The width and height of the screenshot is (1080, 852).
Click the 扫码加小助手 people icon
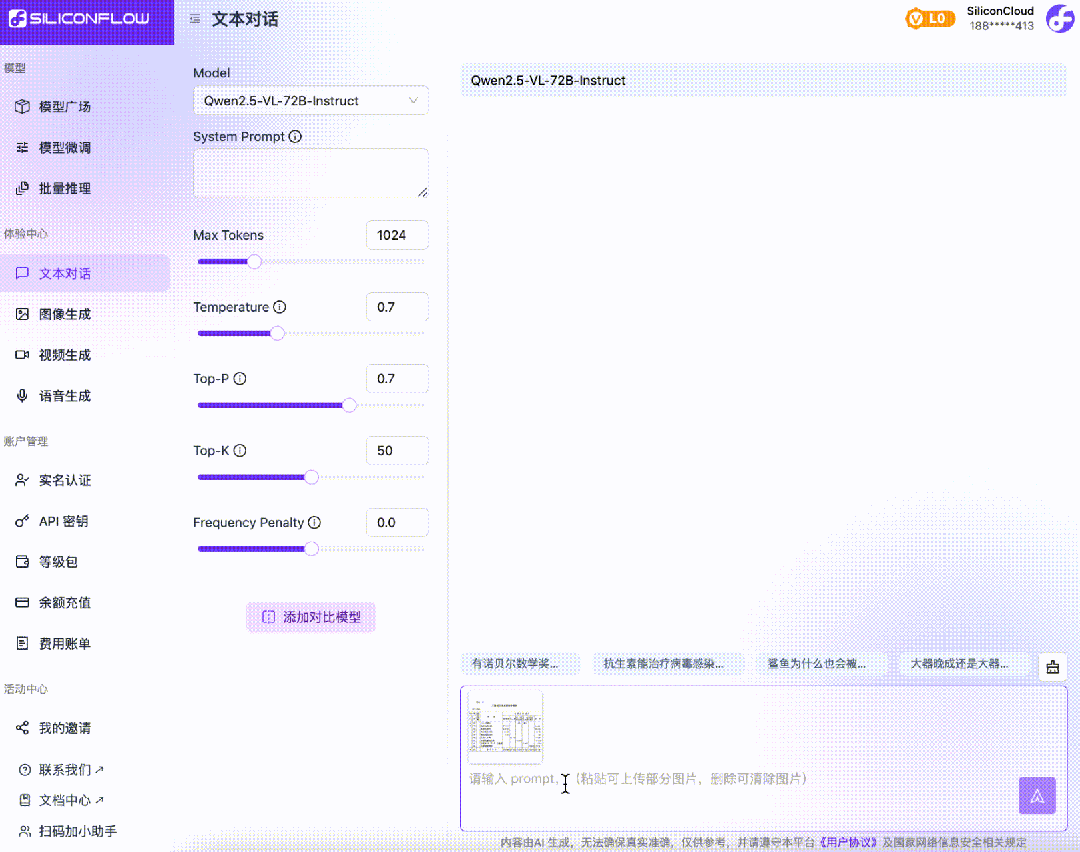click(x=25, y=831)
